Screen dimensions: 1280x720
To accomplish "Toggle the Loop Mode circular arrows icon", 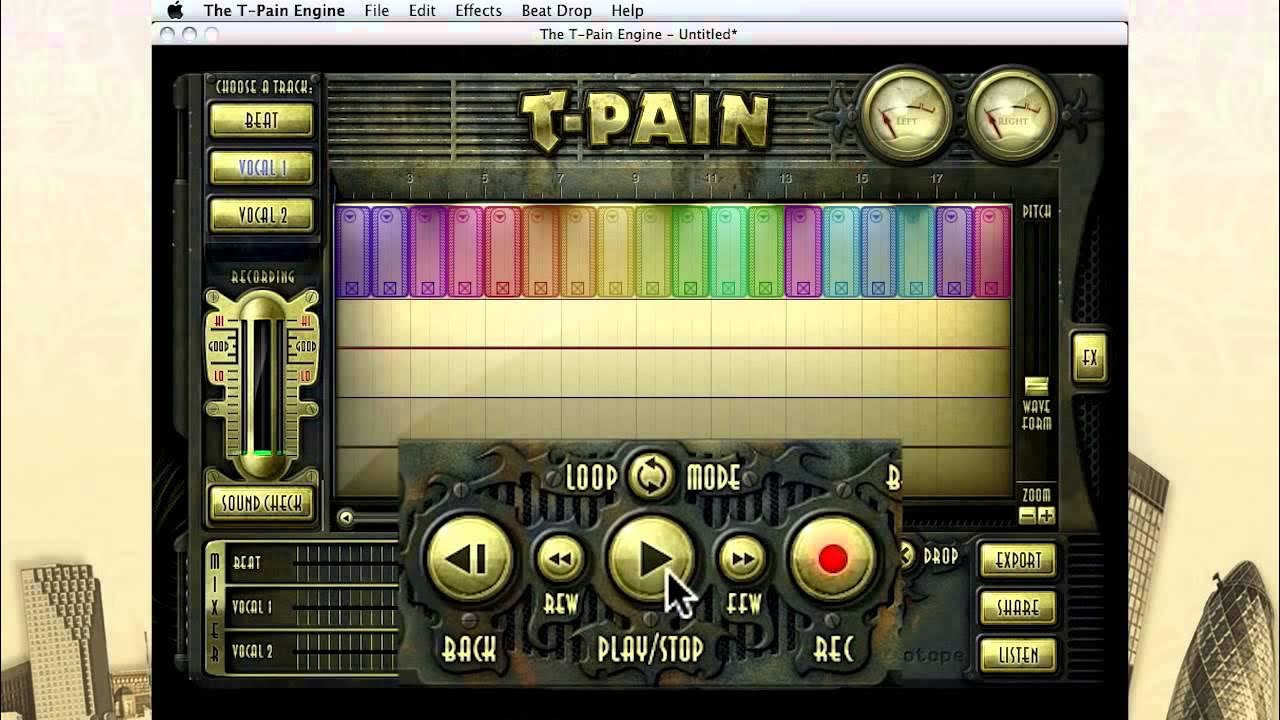I will [x=651, y=477].
